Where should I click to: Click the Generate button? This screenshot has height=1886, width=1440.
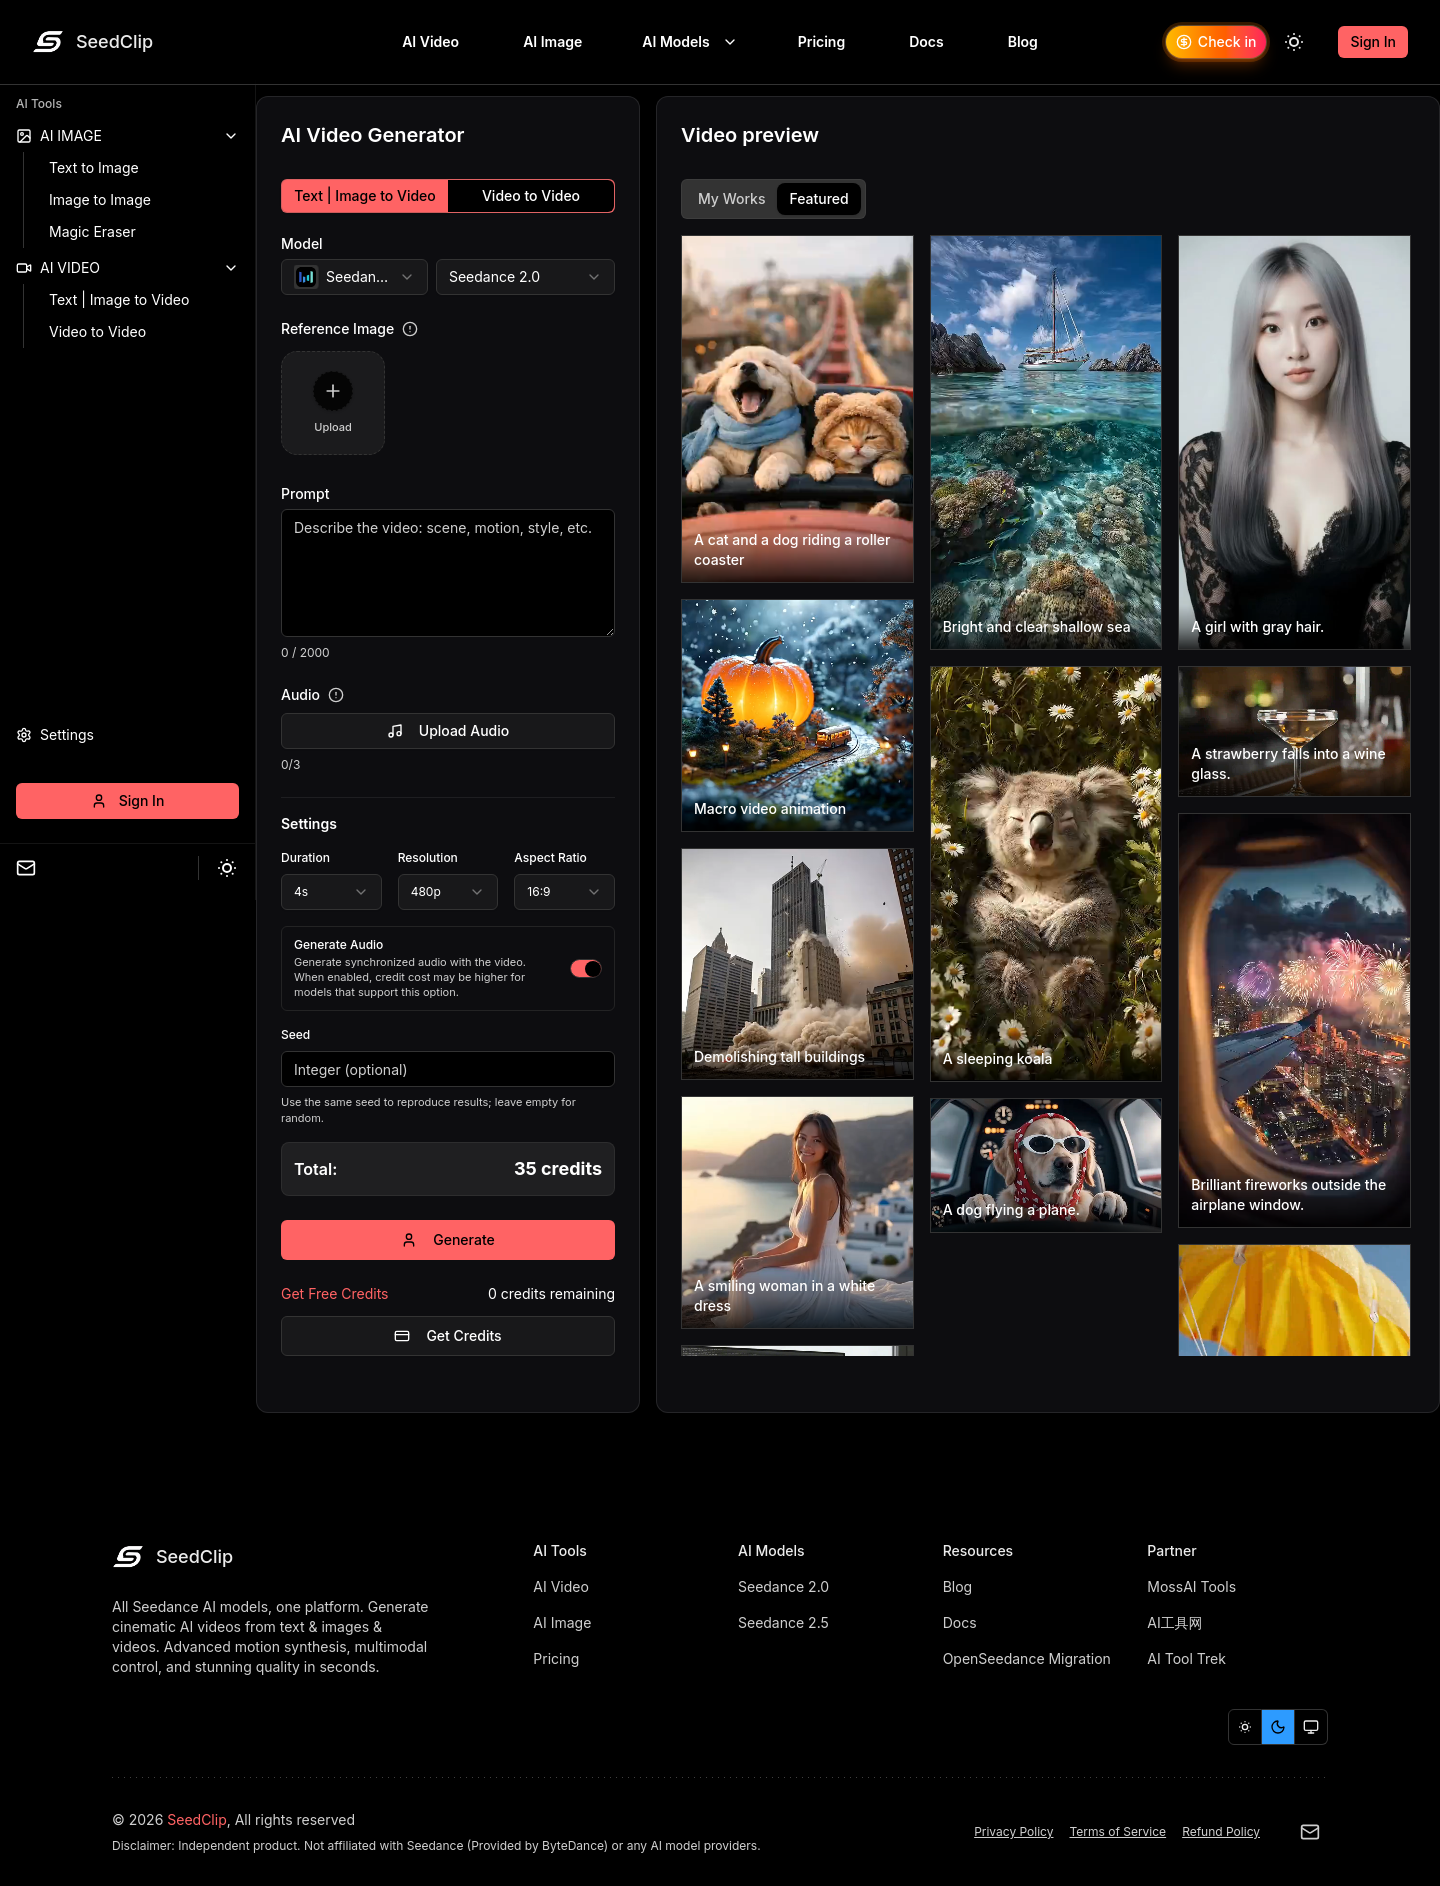coord(448,1240)
